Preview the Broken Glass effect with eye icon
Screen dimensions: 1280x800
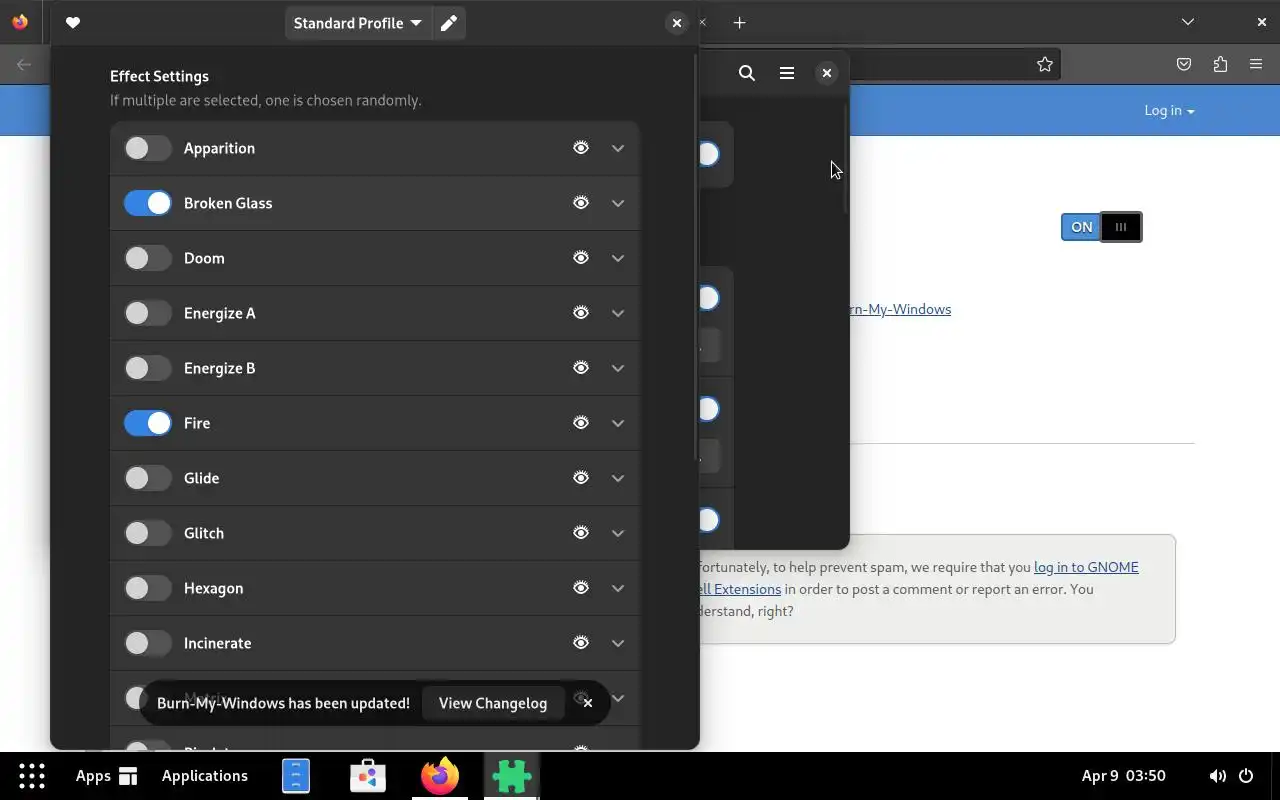point(581,203)
